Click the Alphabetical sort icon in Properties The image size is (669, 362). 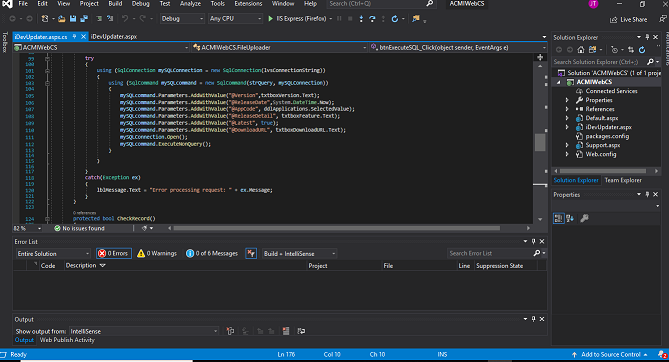point(570,219)
